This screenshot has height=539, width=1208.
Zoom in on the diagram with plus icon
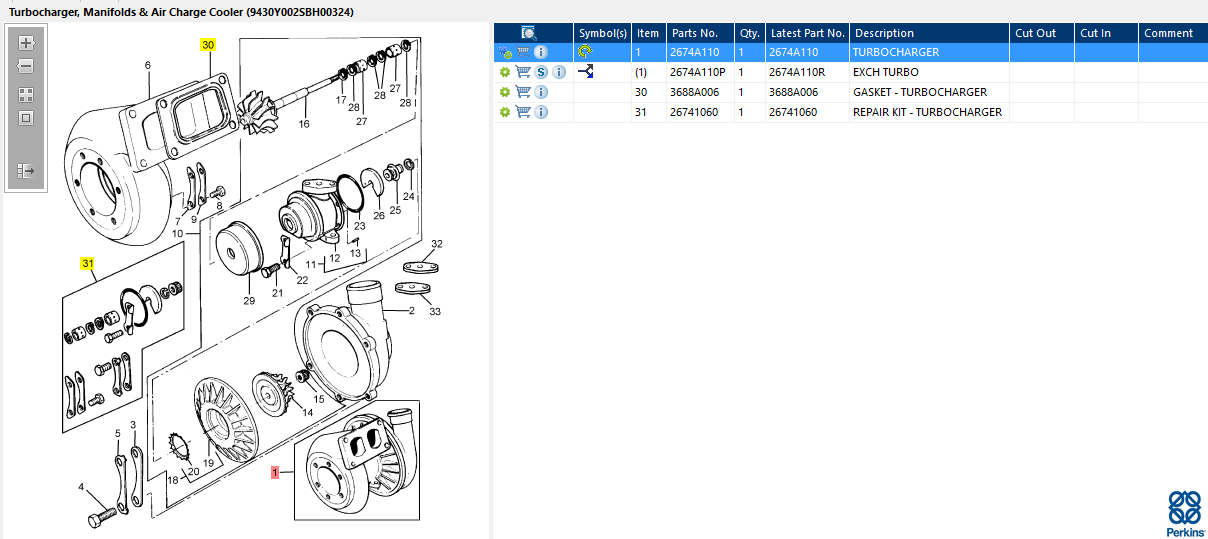coord(26,43)
